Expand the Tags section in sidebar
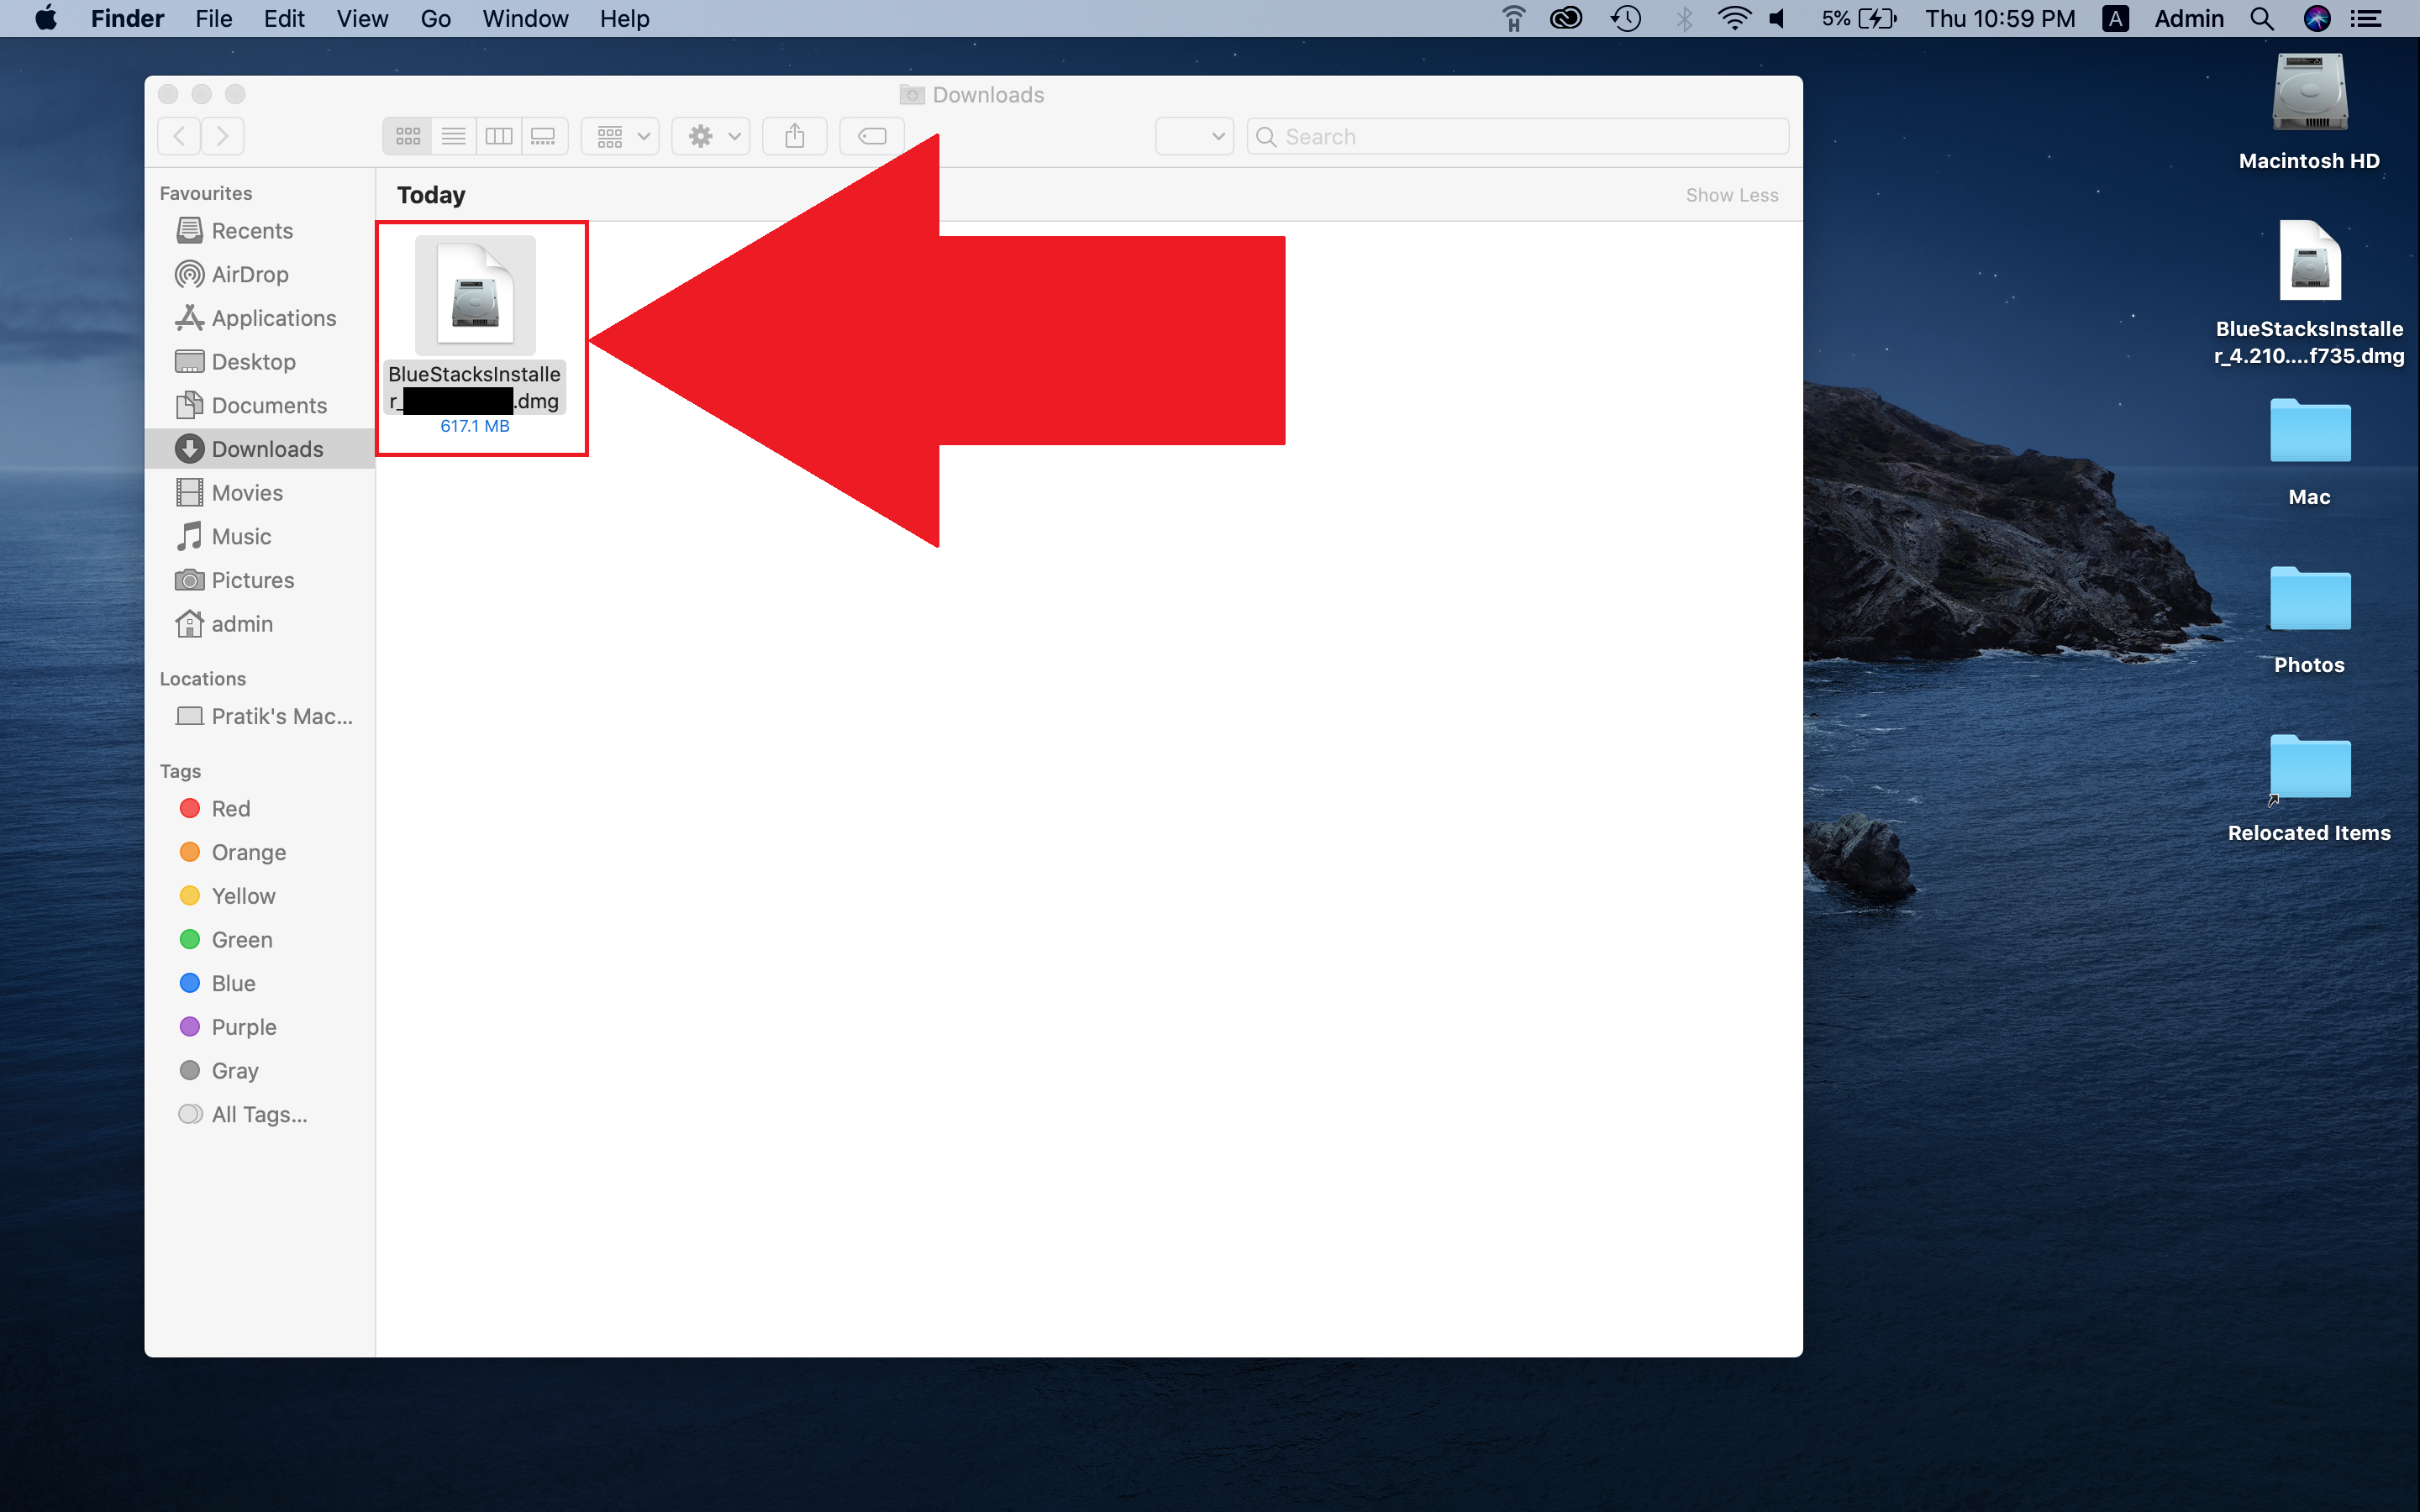 coord(180,769)
